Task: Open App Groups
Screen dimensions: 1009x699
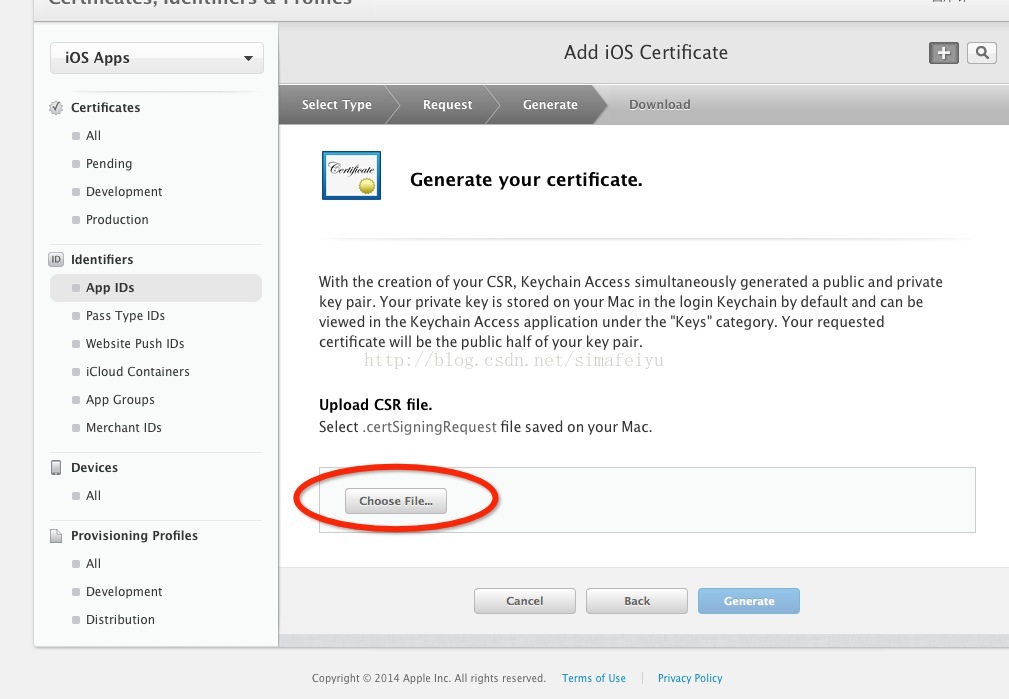Action: 120,400
